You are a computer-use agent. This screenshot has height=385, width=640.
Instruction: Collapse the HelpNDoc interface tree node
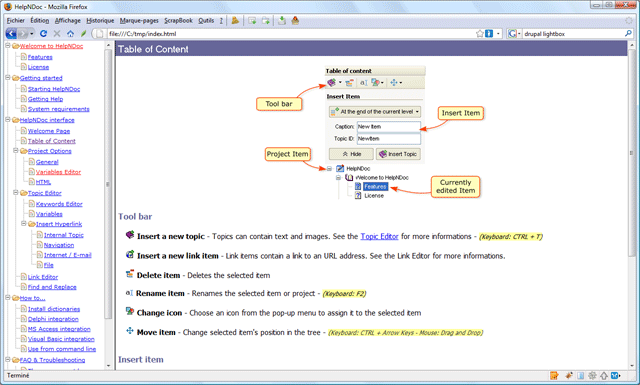(x=8, y=119)
